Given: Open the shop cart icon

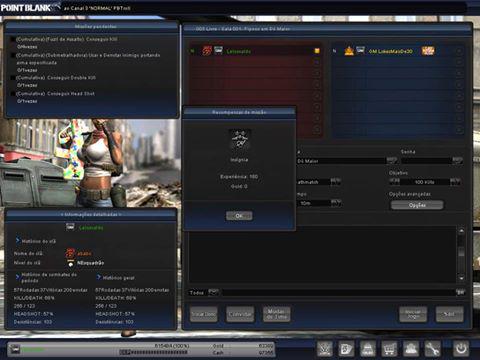Looking at the screenshot, I should (389, 349).
